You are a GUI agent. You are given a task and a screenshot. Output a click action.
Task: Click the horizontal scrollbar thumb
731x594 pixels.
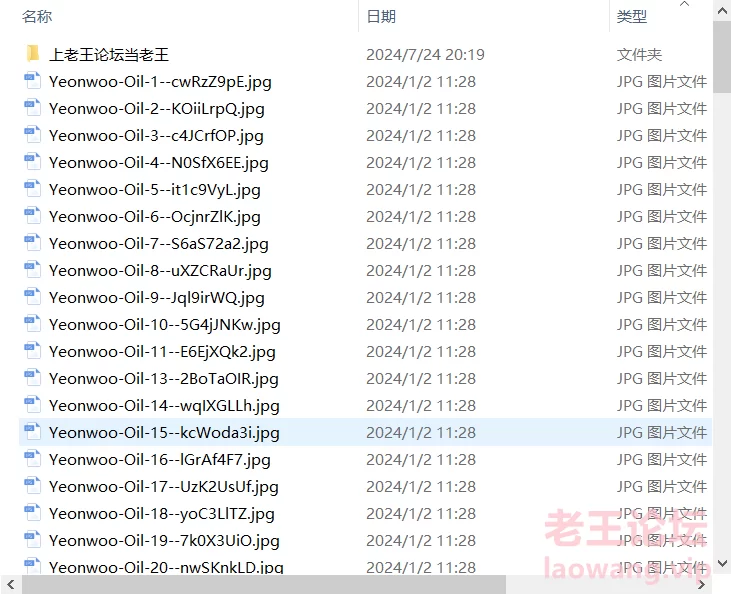pyautogui.click(x=264, y=585)
